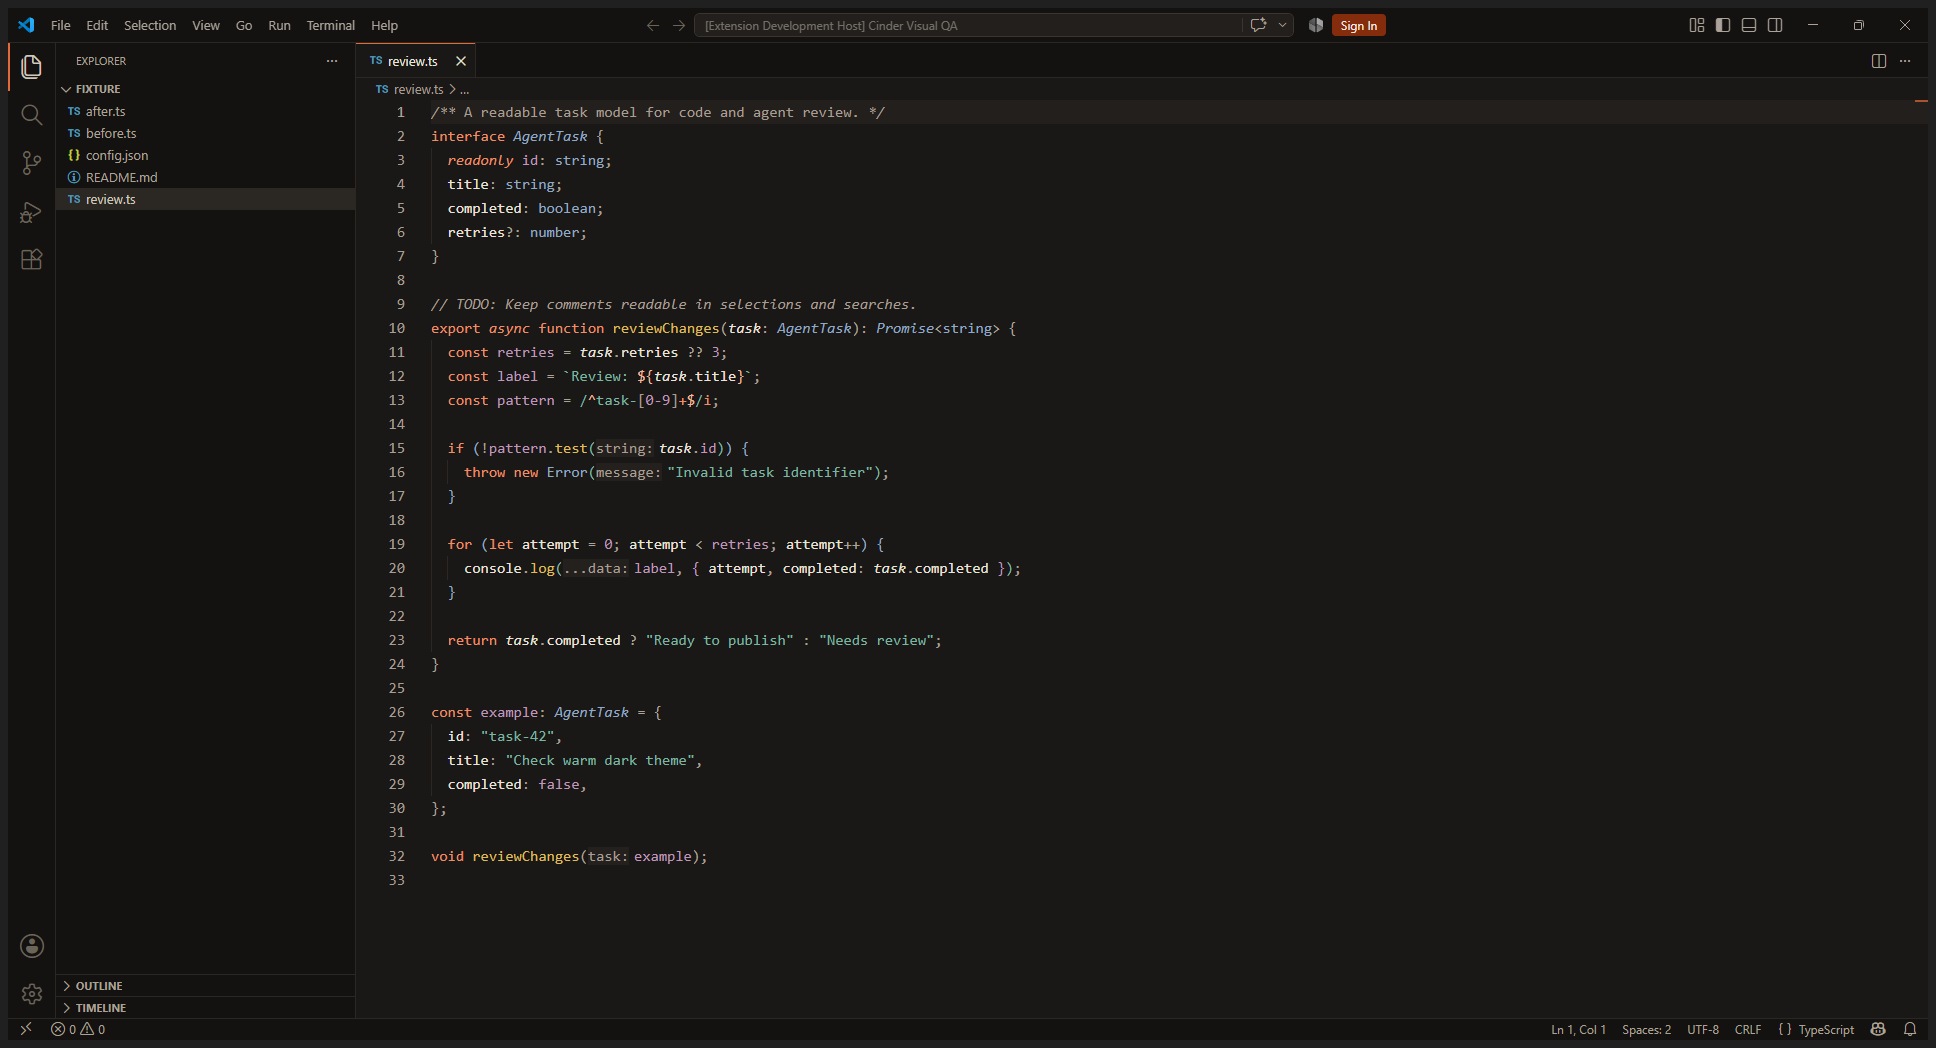The height and width of the screenshot is (1048, 1936).
Task: Click the reviewChanges function name on line 10
Action: coord(666,328)
